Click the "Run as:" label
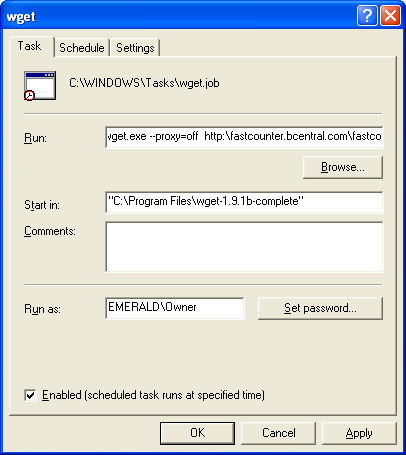This screenshot has height=455, width=406. tap(42, 309)
